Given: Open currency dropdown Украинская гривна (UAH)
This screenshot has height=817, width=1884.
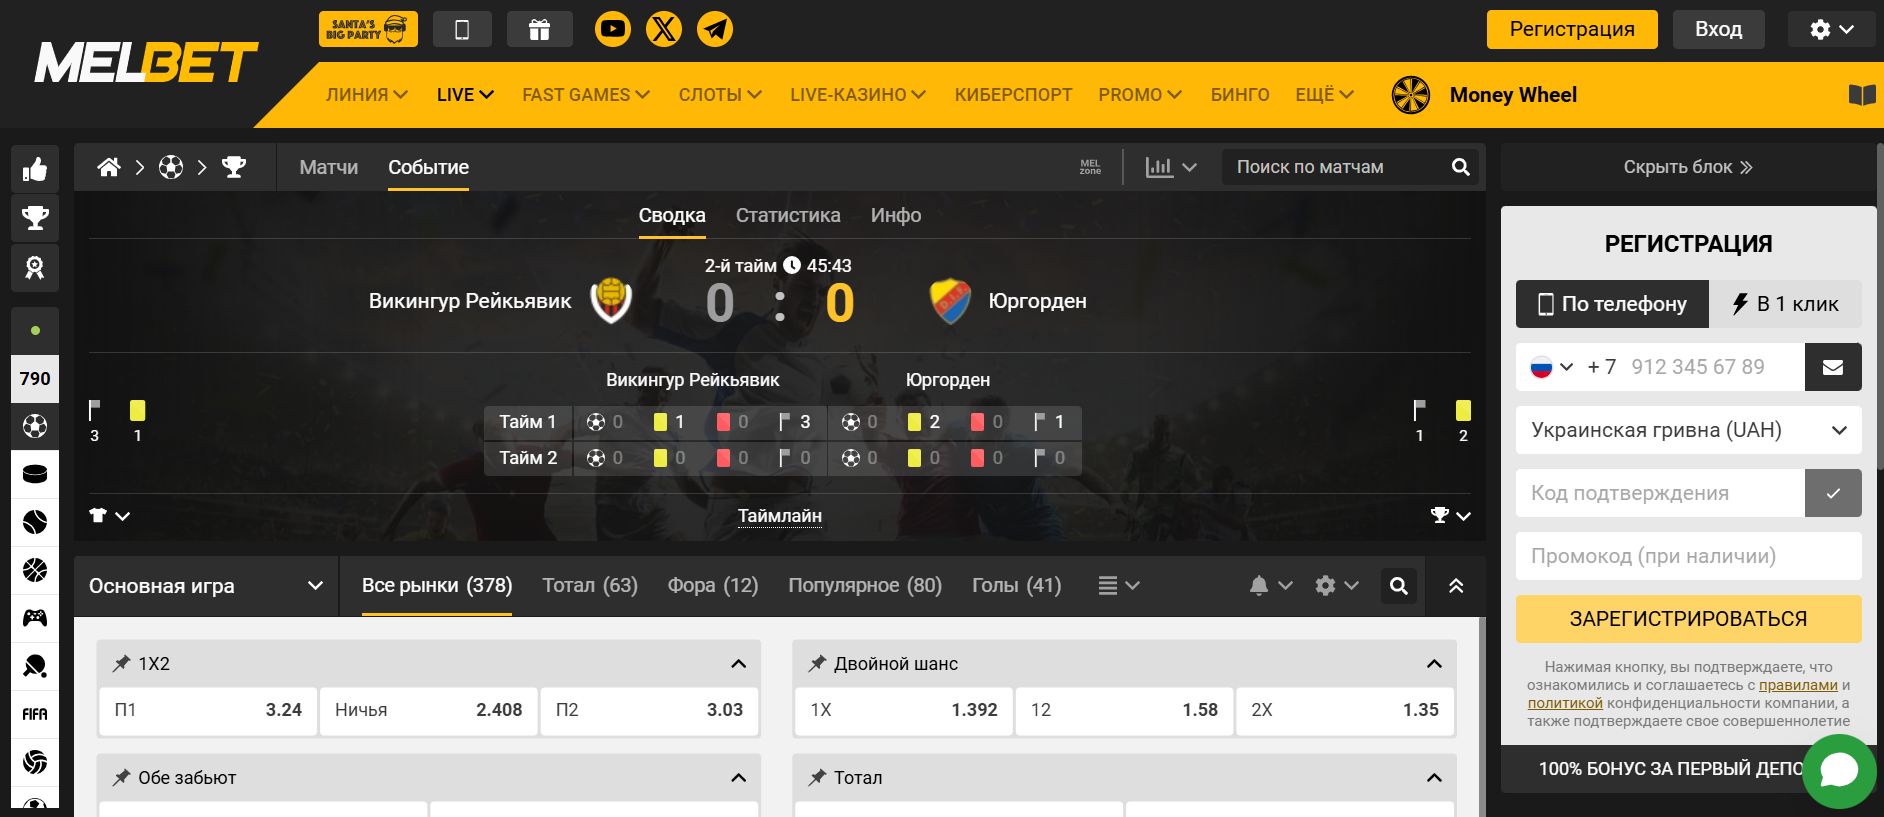Looking at the screenshot, I should click(1688, 430).
